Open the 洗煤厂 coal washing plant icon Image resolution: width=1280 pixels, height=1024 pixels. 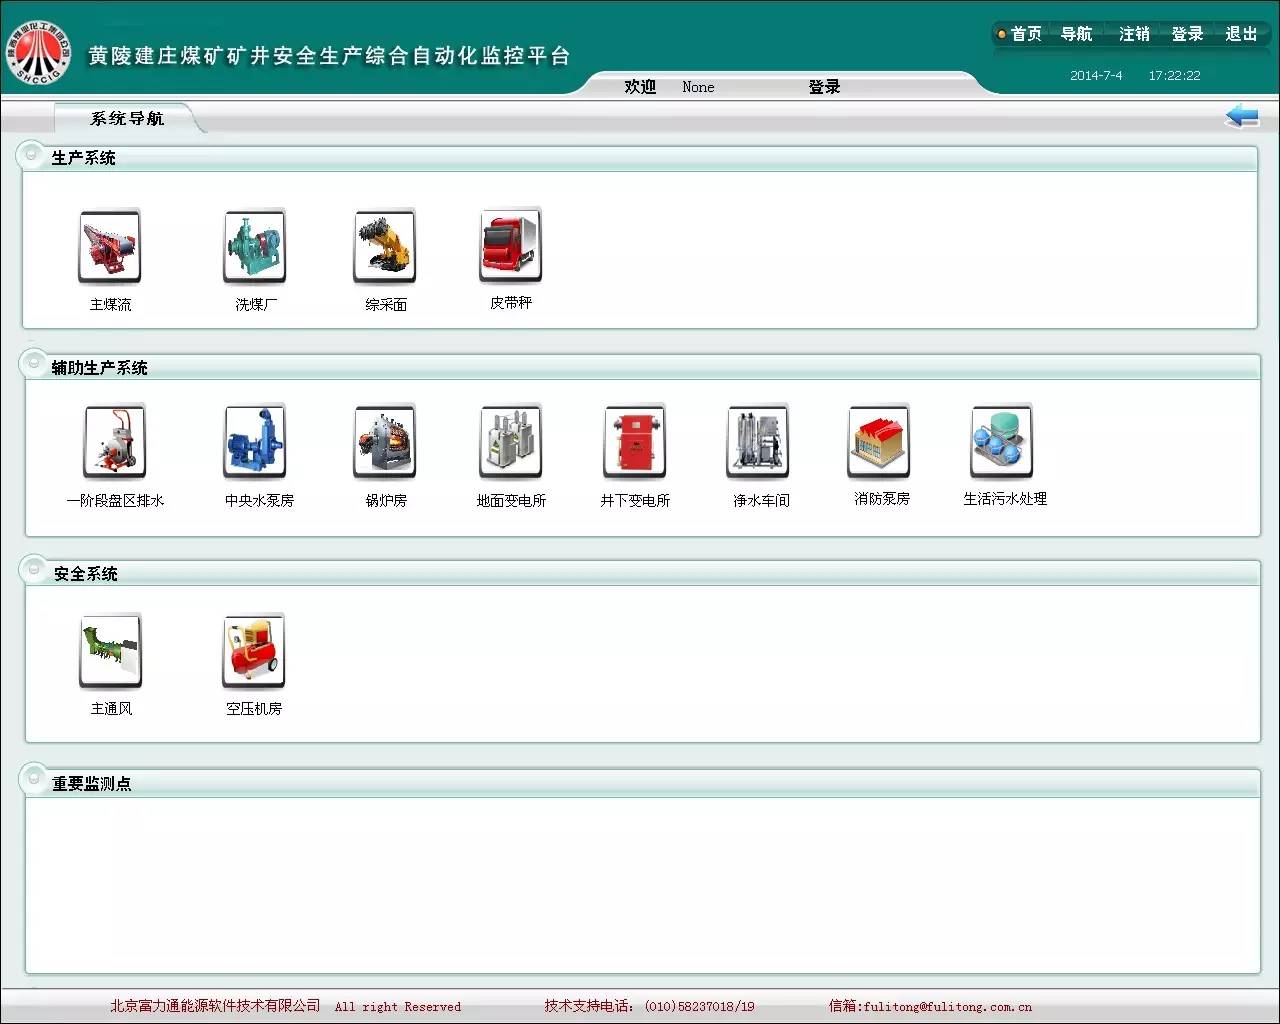tap(255, 248)
